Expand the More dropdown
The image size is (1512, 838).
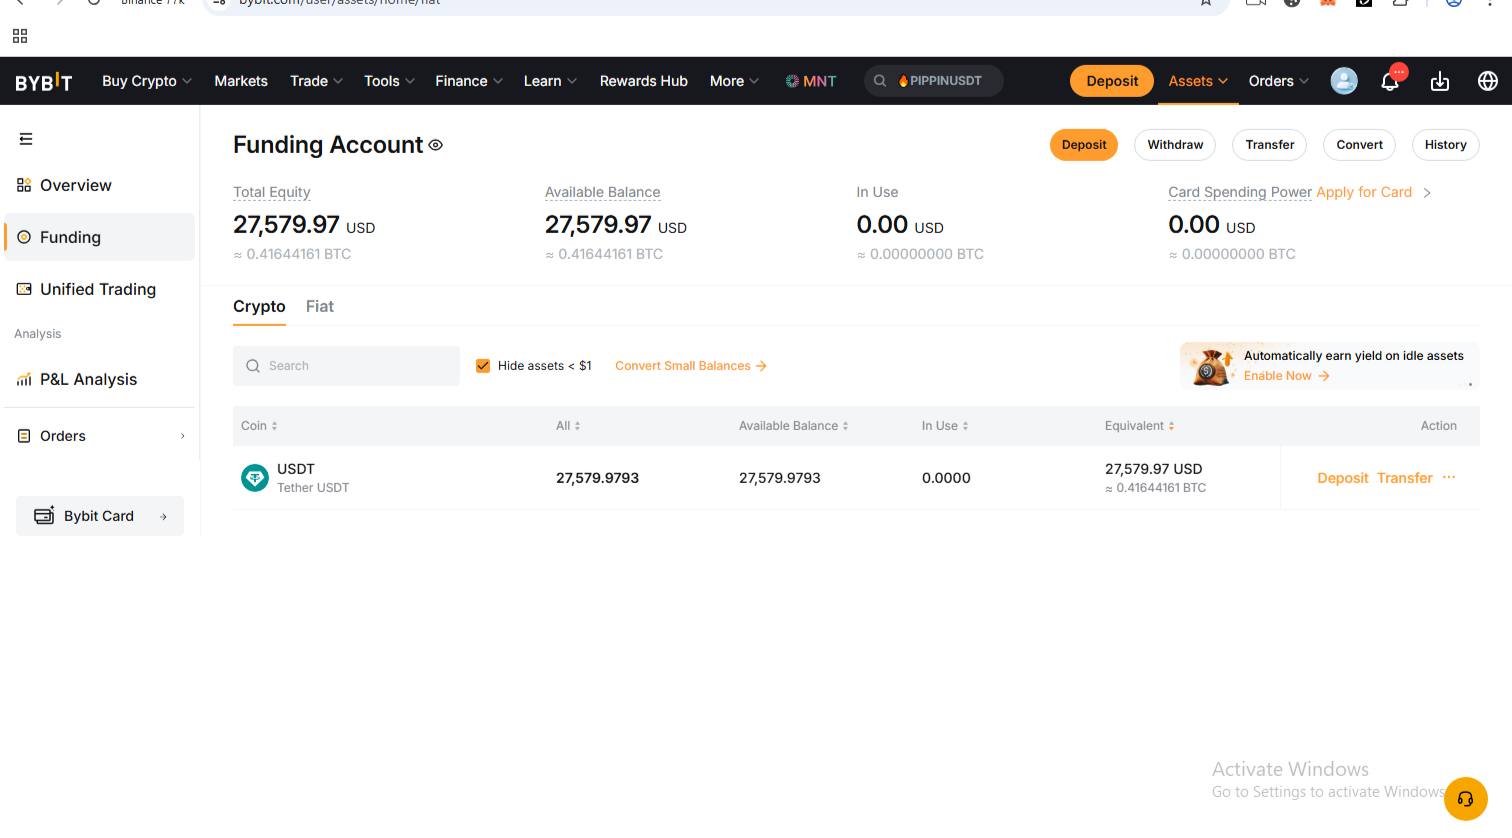tap(734, 81)
